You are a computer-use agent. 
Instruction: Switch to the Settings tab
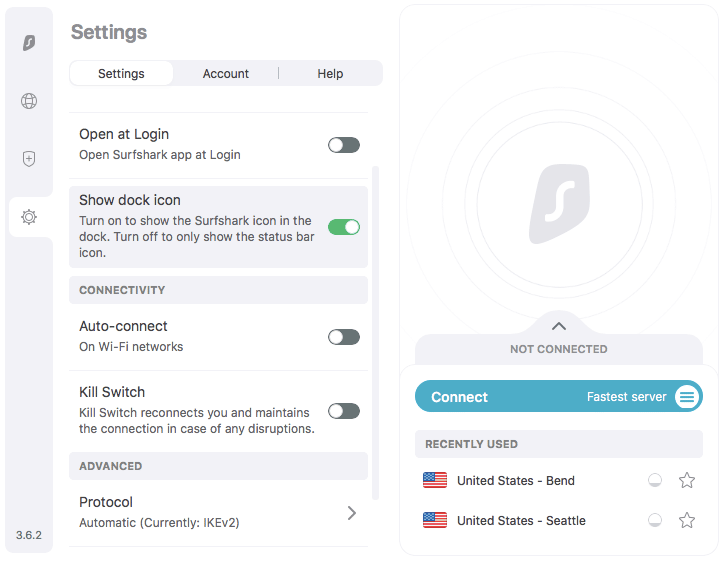pyautogui.click(x=121, y=73)
